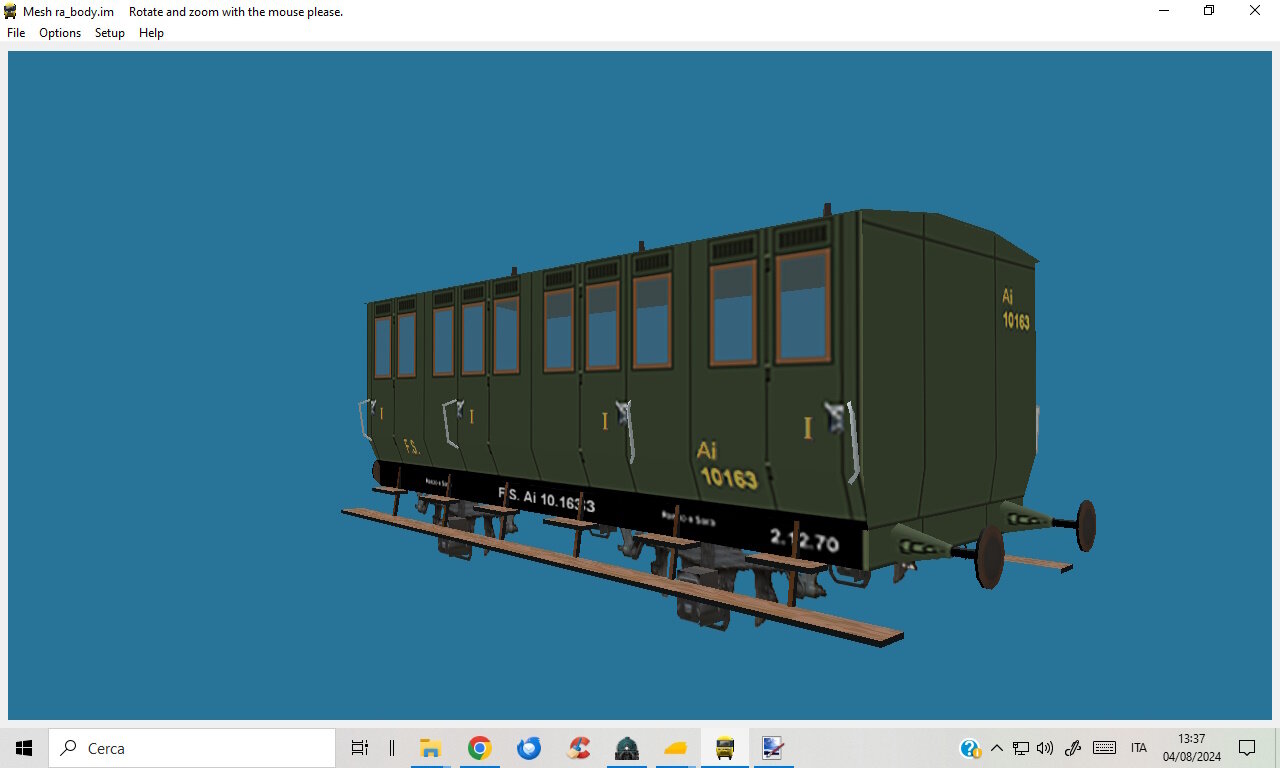Open the touch keyboard tray icon
This screenshot has width=1280, height=768.
(1104, 748)
